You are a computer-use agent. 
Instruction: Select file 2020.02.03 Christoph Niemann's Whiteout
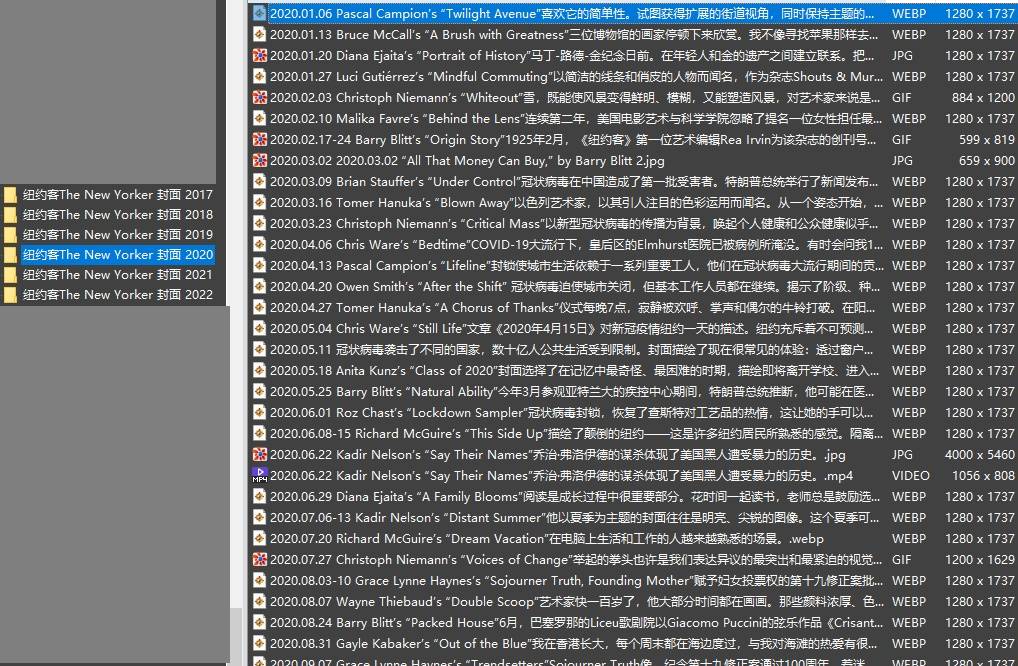point(575,97)
